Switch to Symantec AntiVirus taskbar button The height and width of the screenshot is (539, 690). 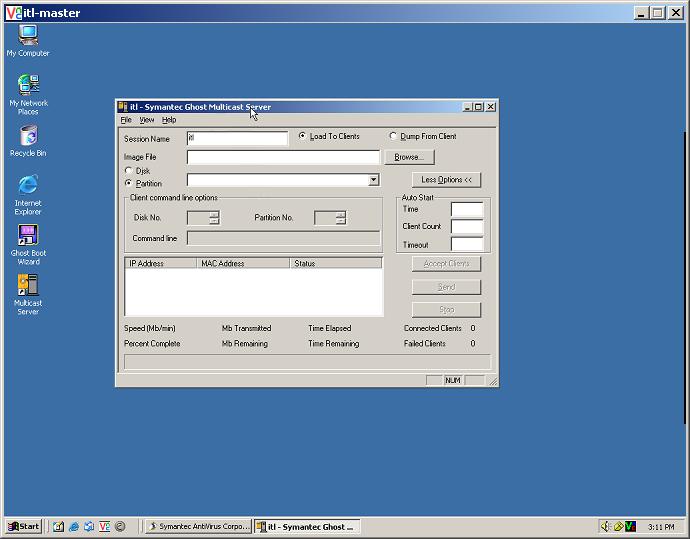pos(198,526)
